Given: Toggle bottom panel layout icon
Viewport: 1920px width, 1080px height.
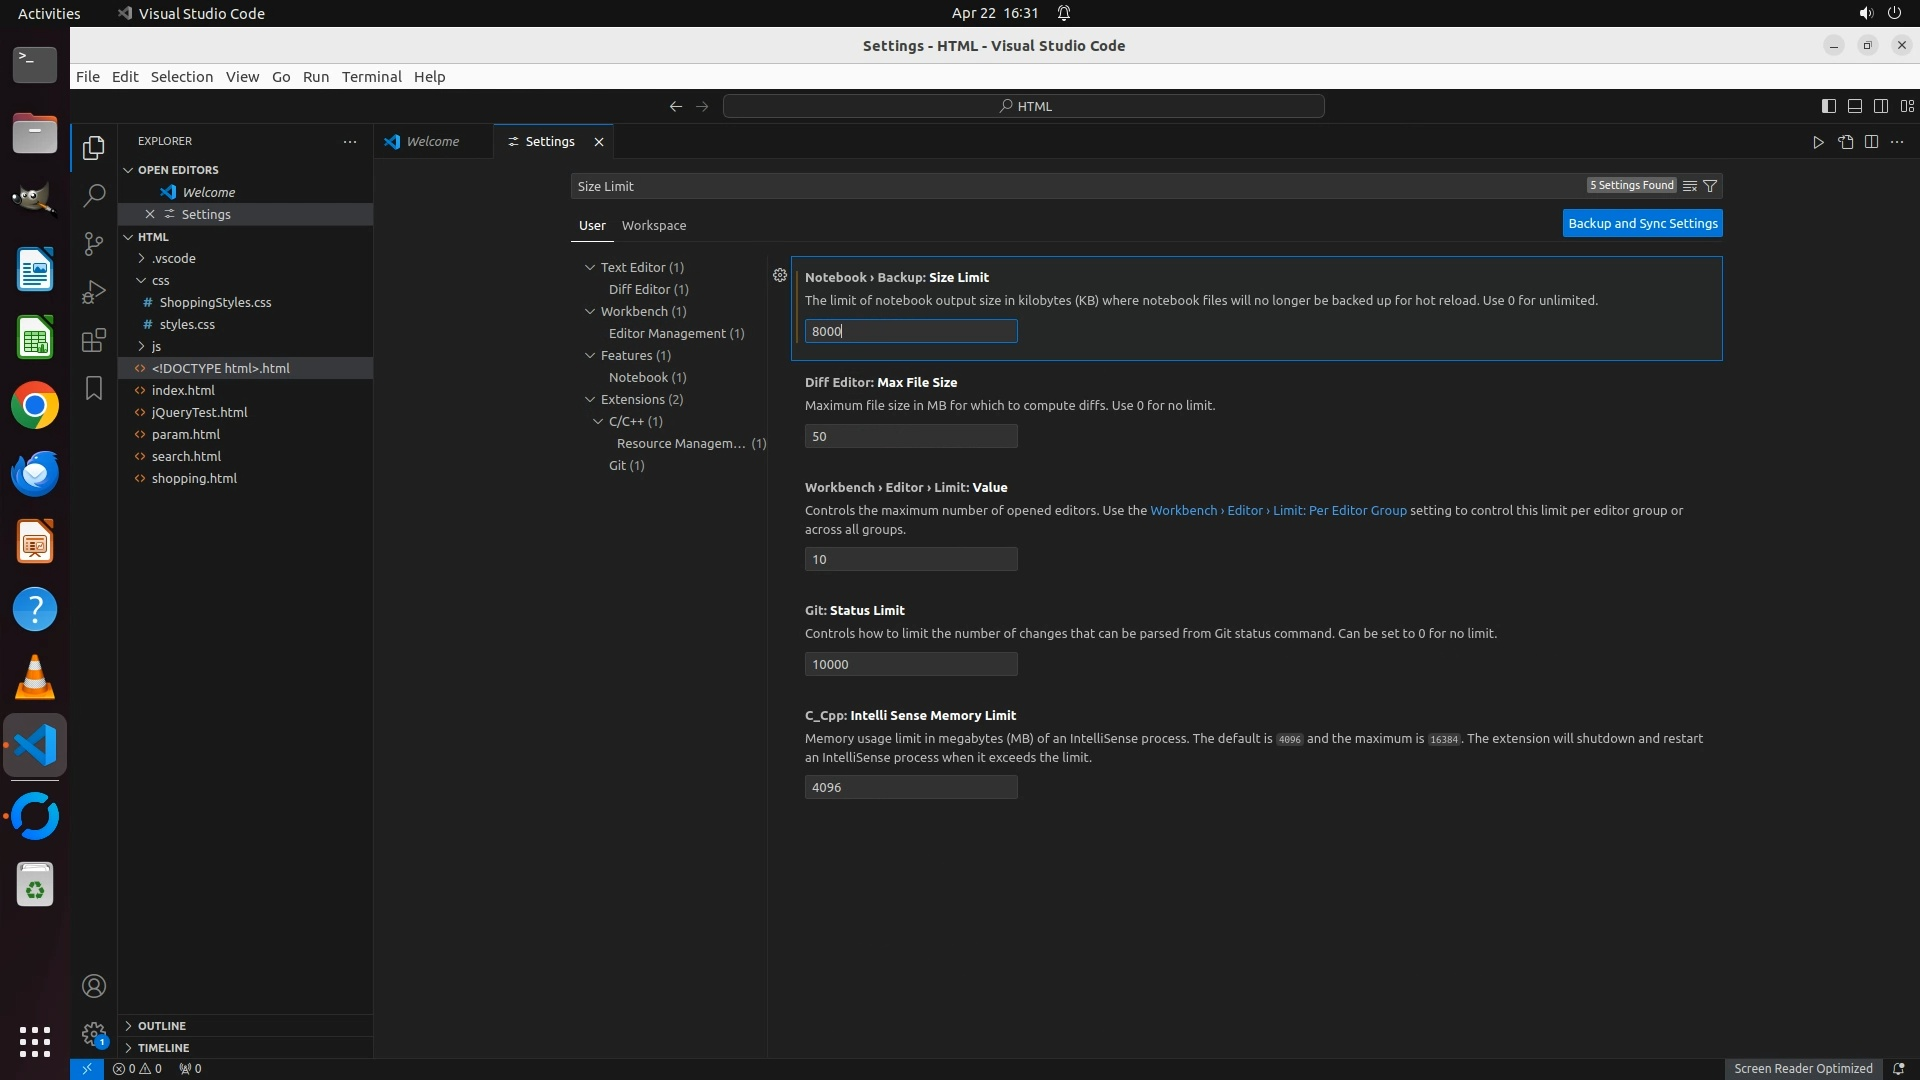Looking at the screenshot, I should (1854, 106).
